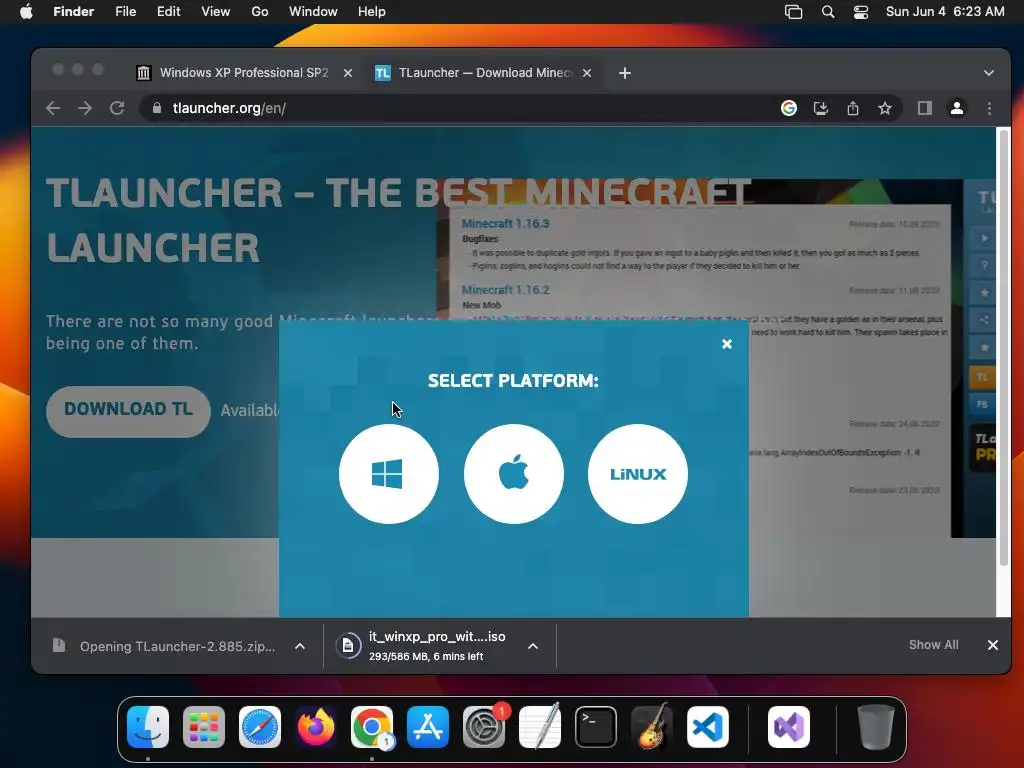The width and height of the screenshot is (1024, 768).
Task: Open TextEdit from the Dock
Action: click(x=540, y=727)
